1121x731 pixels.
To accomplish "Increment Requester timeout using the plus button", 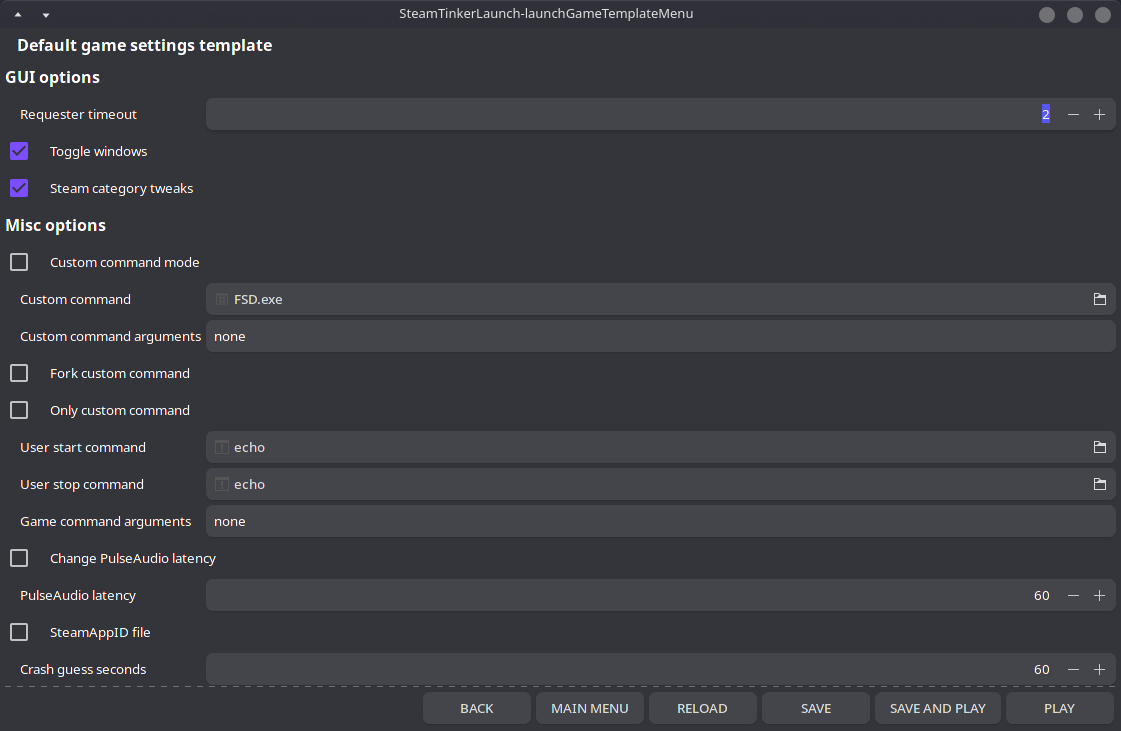I will click(1099, 114).
